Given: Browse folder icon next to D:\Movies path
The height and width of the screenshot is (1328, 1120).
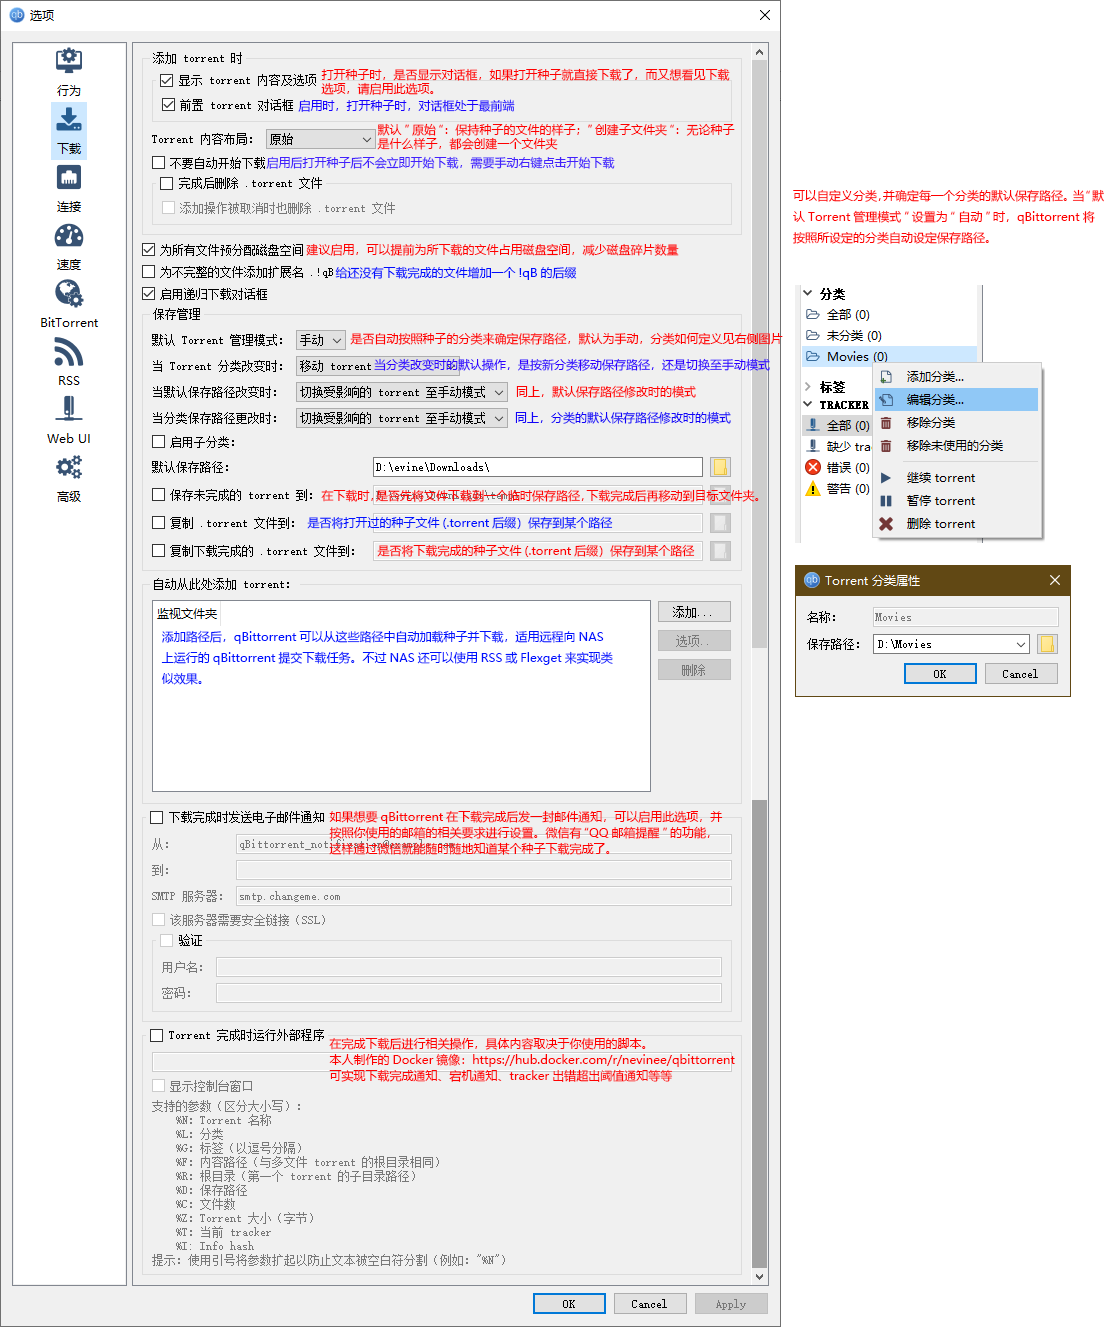Looking at the screenshot, I should (x=1047, y=644).
